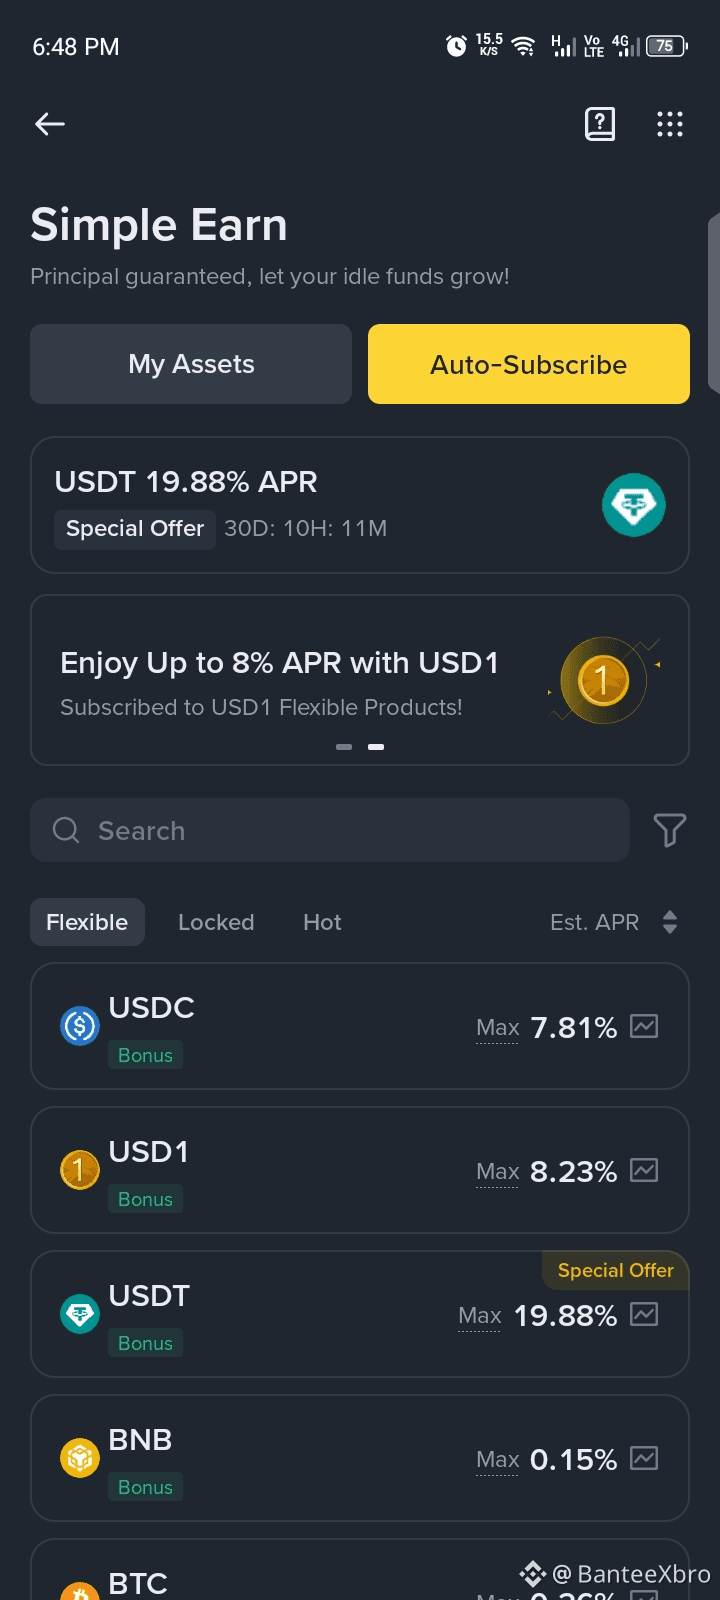Tap the Tether logo in promo card
This screenshot has width=720, height=1600.
pos(634,505)
